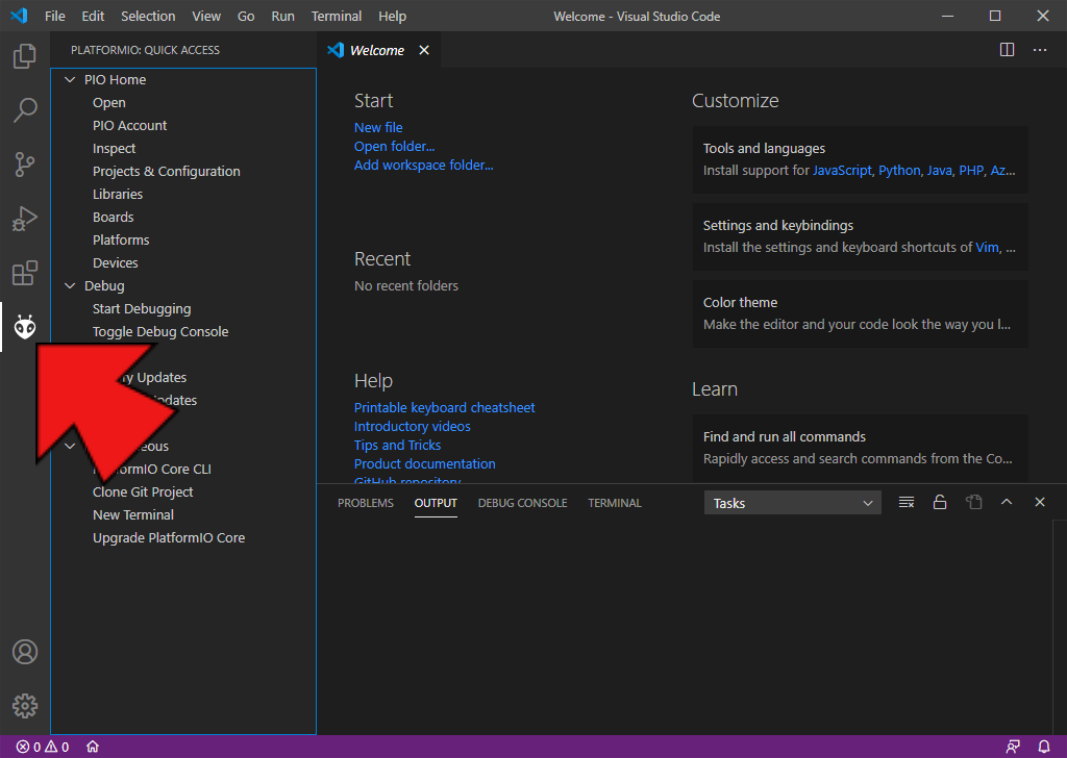Open the Tasks output channel dropdown
1067x758 pixels.
click(792, 503)
